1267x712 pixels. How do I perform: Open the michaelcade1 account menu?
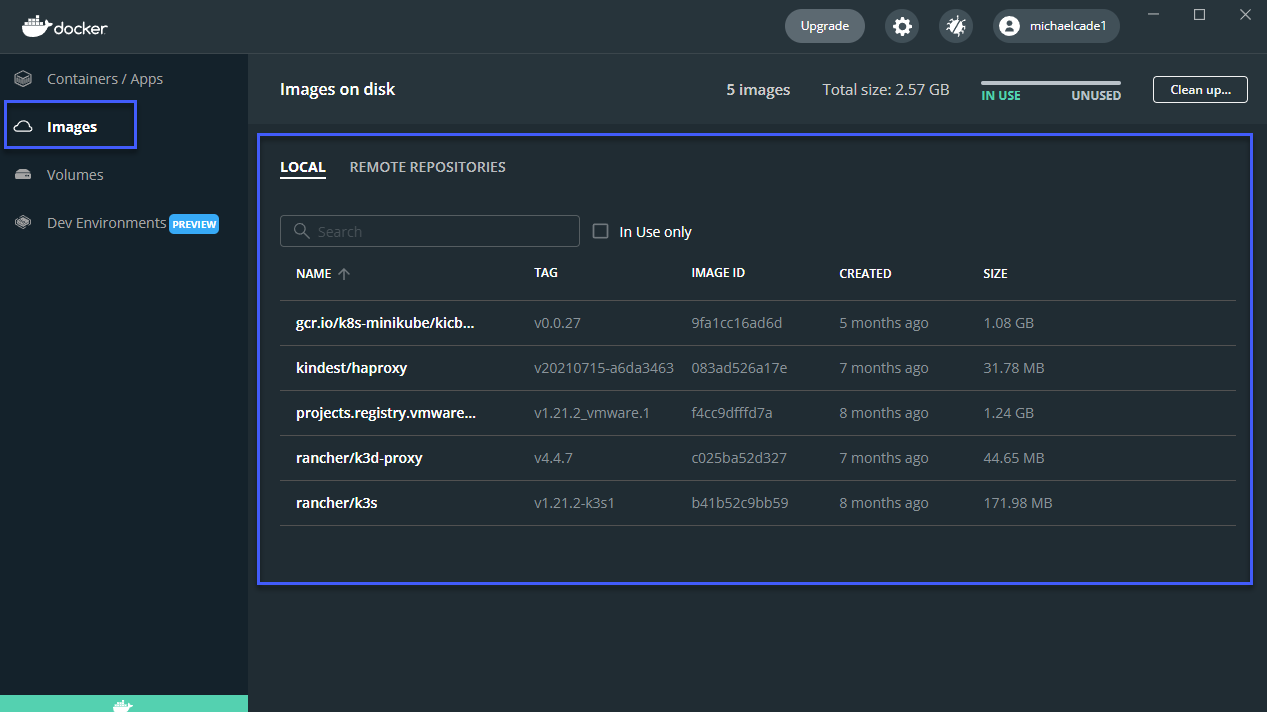tap(1055, 26)
